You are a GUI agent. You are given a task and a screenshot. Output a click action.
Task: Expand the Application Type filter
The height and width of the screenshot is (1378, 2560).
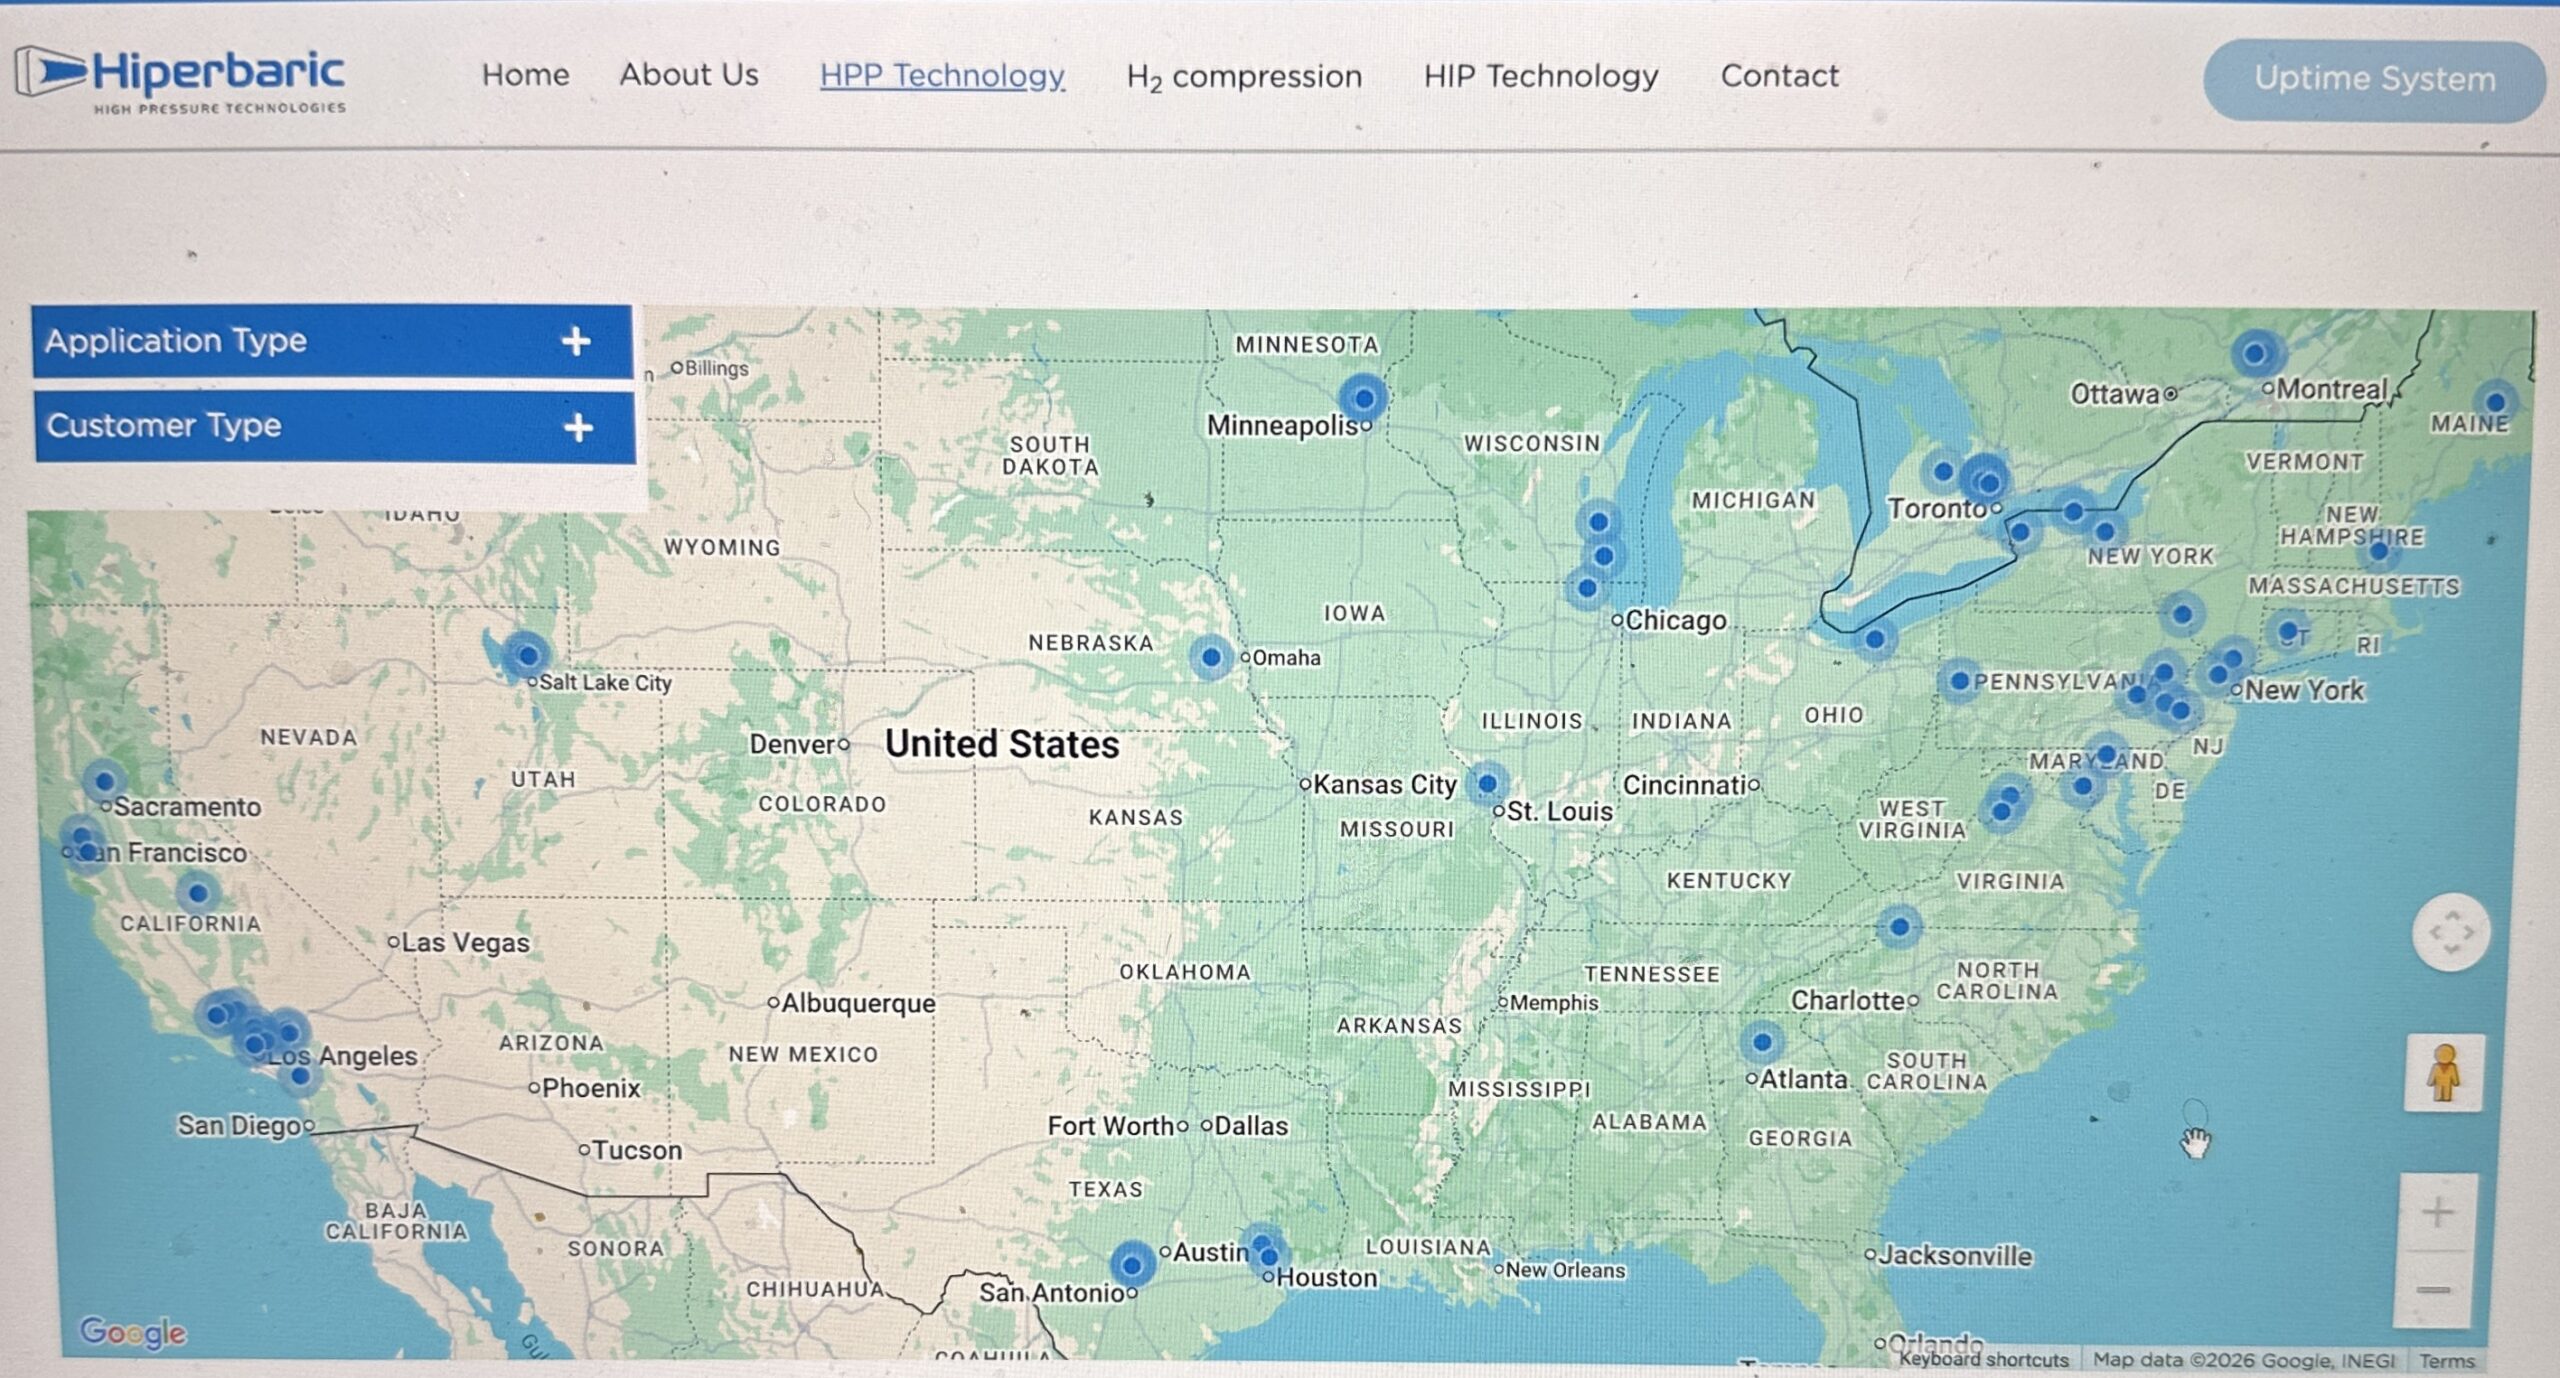point(332,341)
